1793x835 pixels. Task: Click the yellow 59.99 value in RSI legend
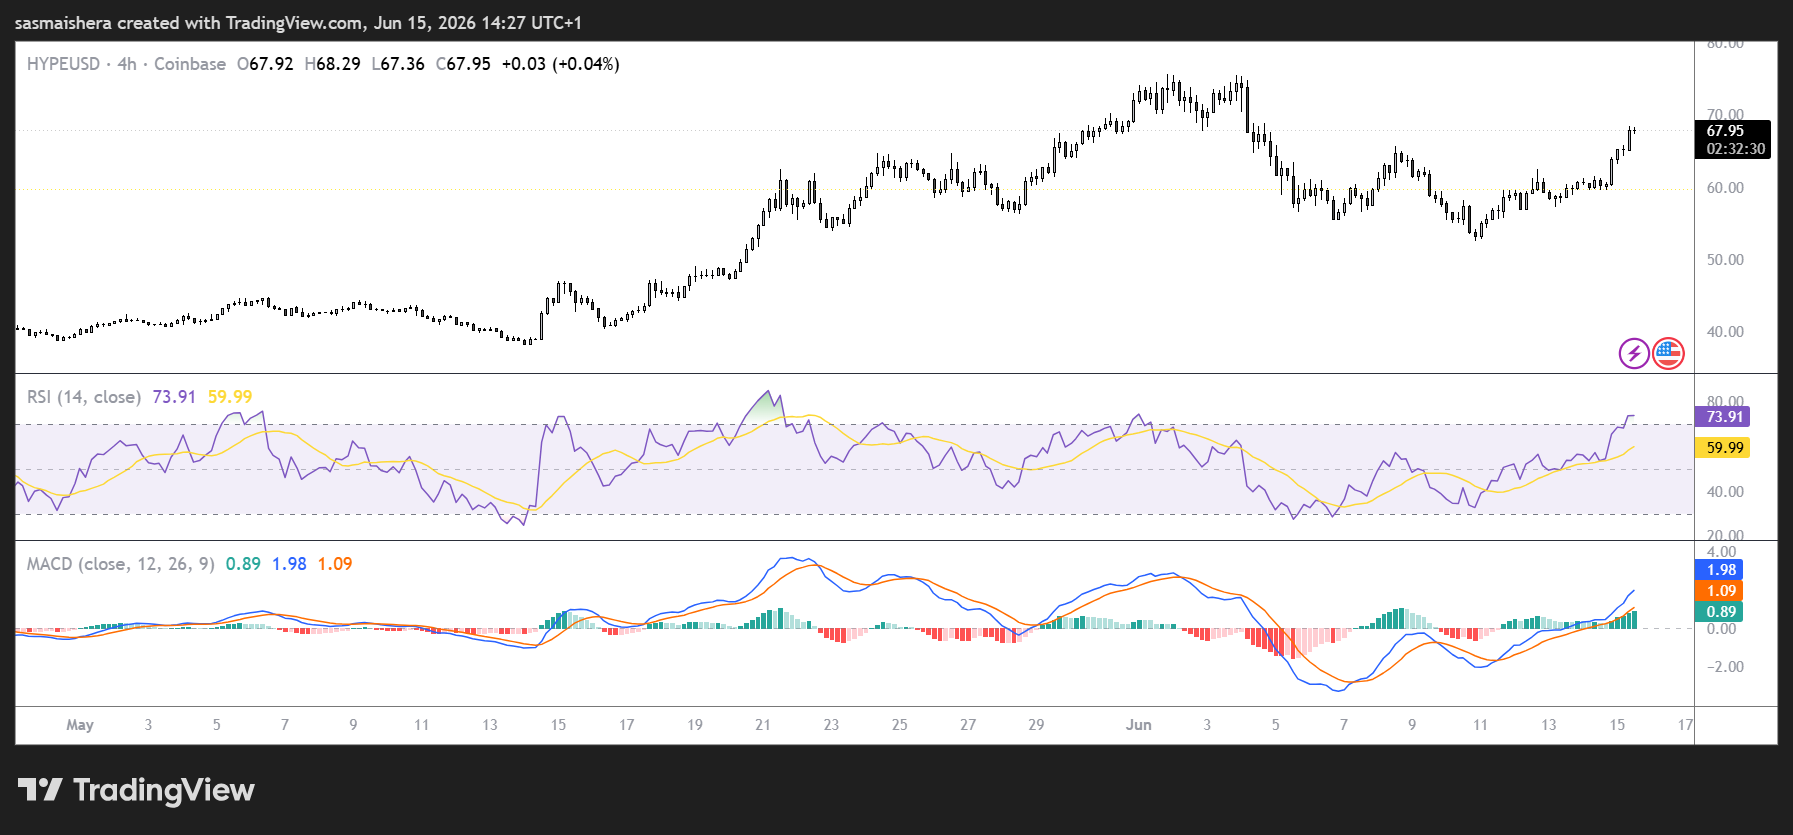pos(230,397)
